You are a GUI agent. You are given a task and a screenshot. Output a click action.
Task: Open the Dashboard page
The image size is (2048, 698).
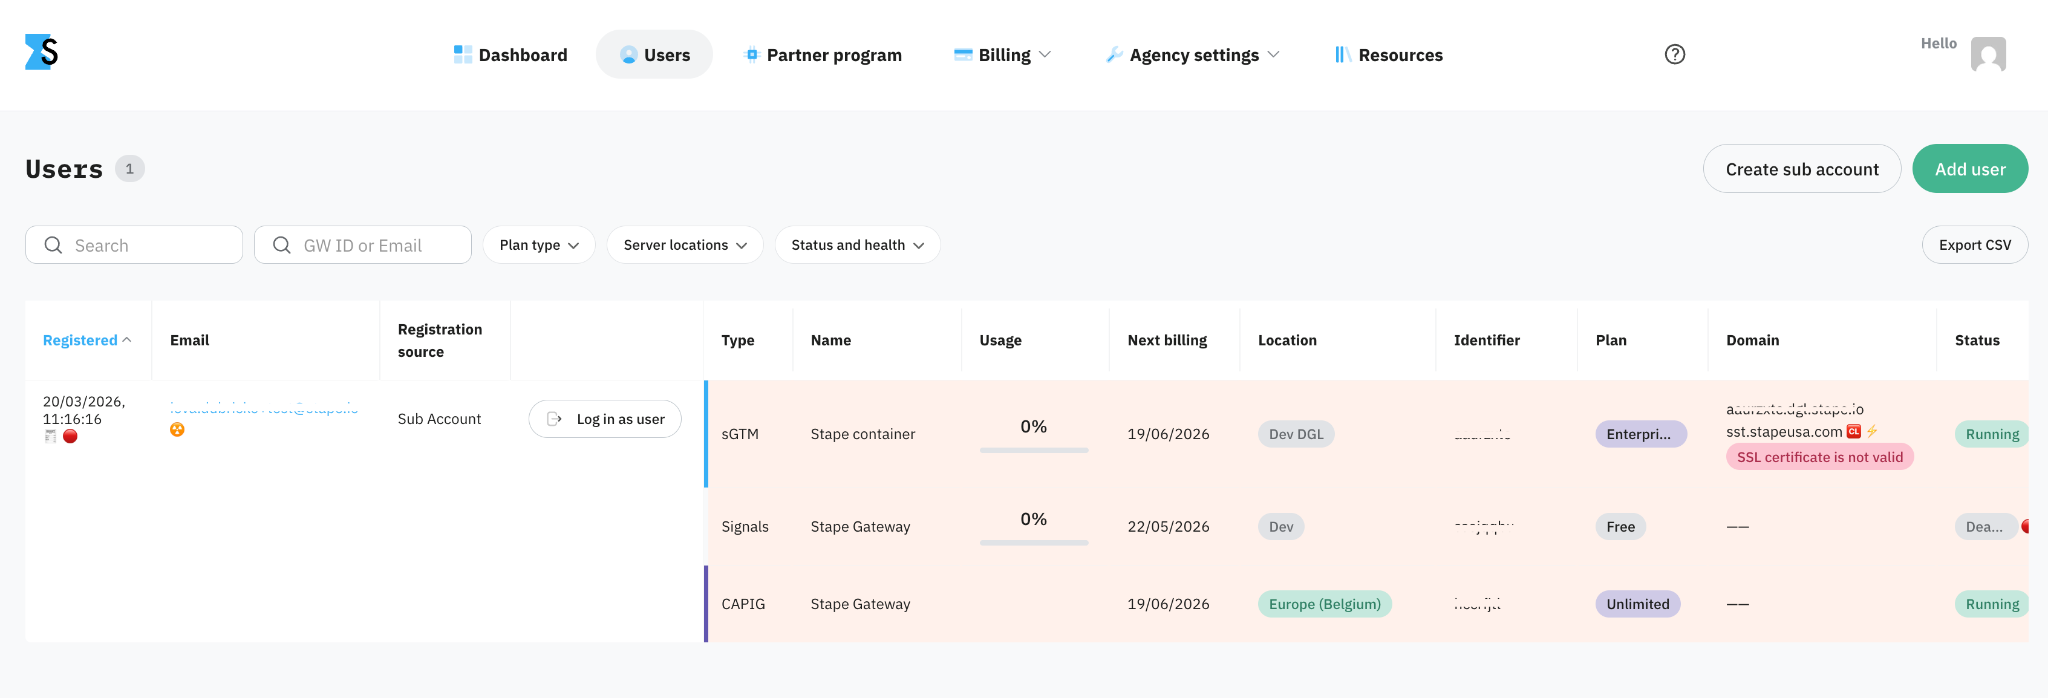(510, 55)
